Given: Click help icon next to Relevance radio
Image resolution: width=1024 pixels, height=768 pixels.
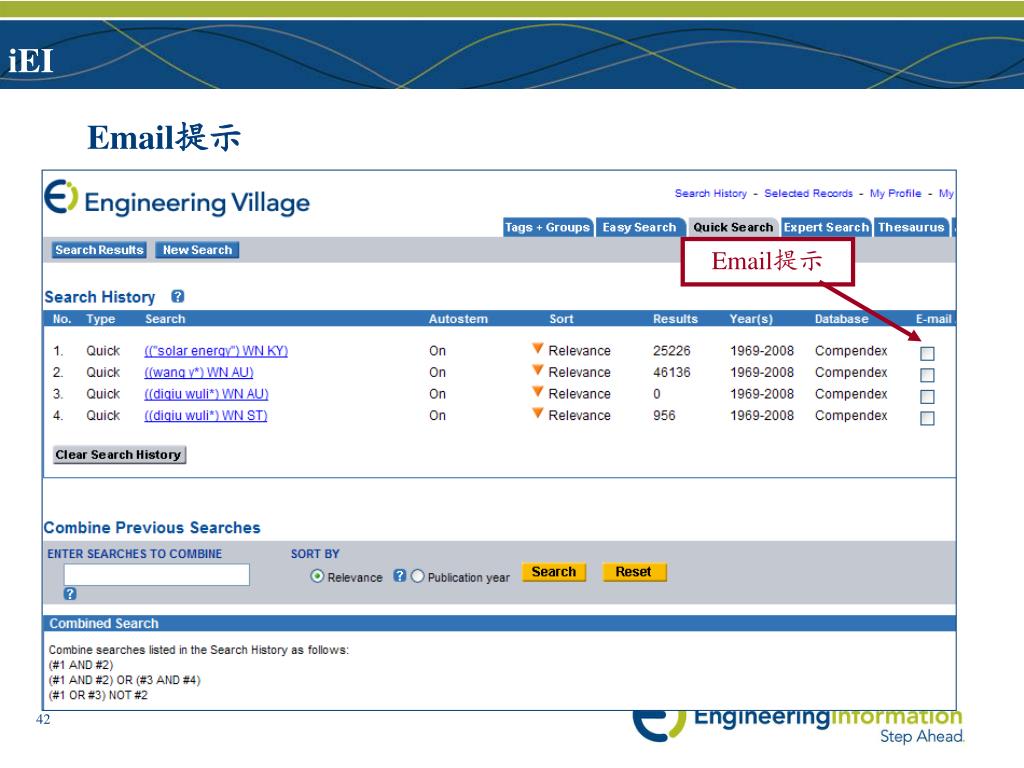Looking at the screenshot, I should pyautogui.click(x=400, y=575).
